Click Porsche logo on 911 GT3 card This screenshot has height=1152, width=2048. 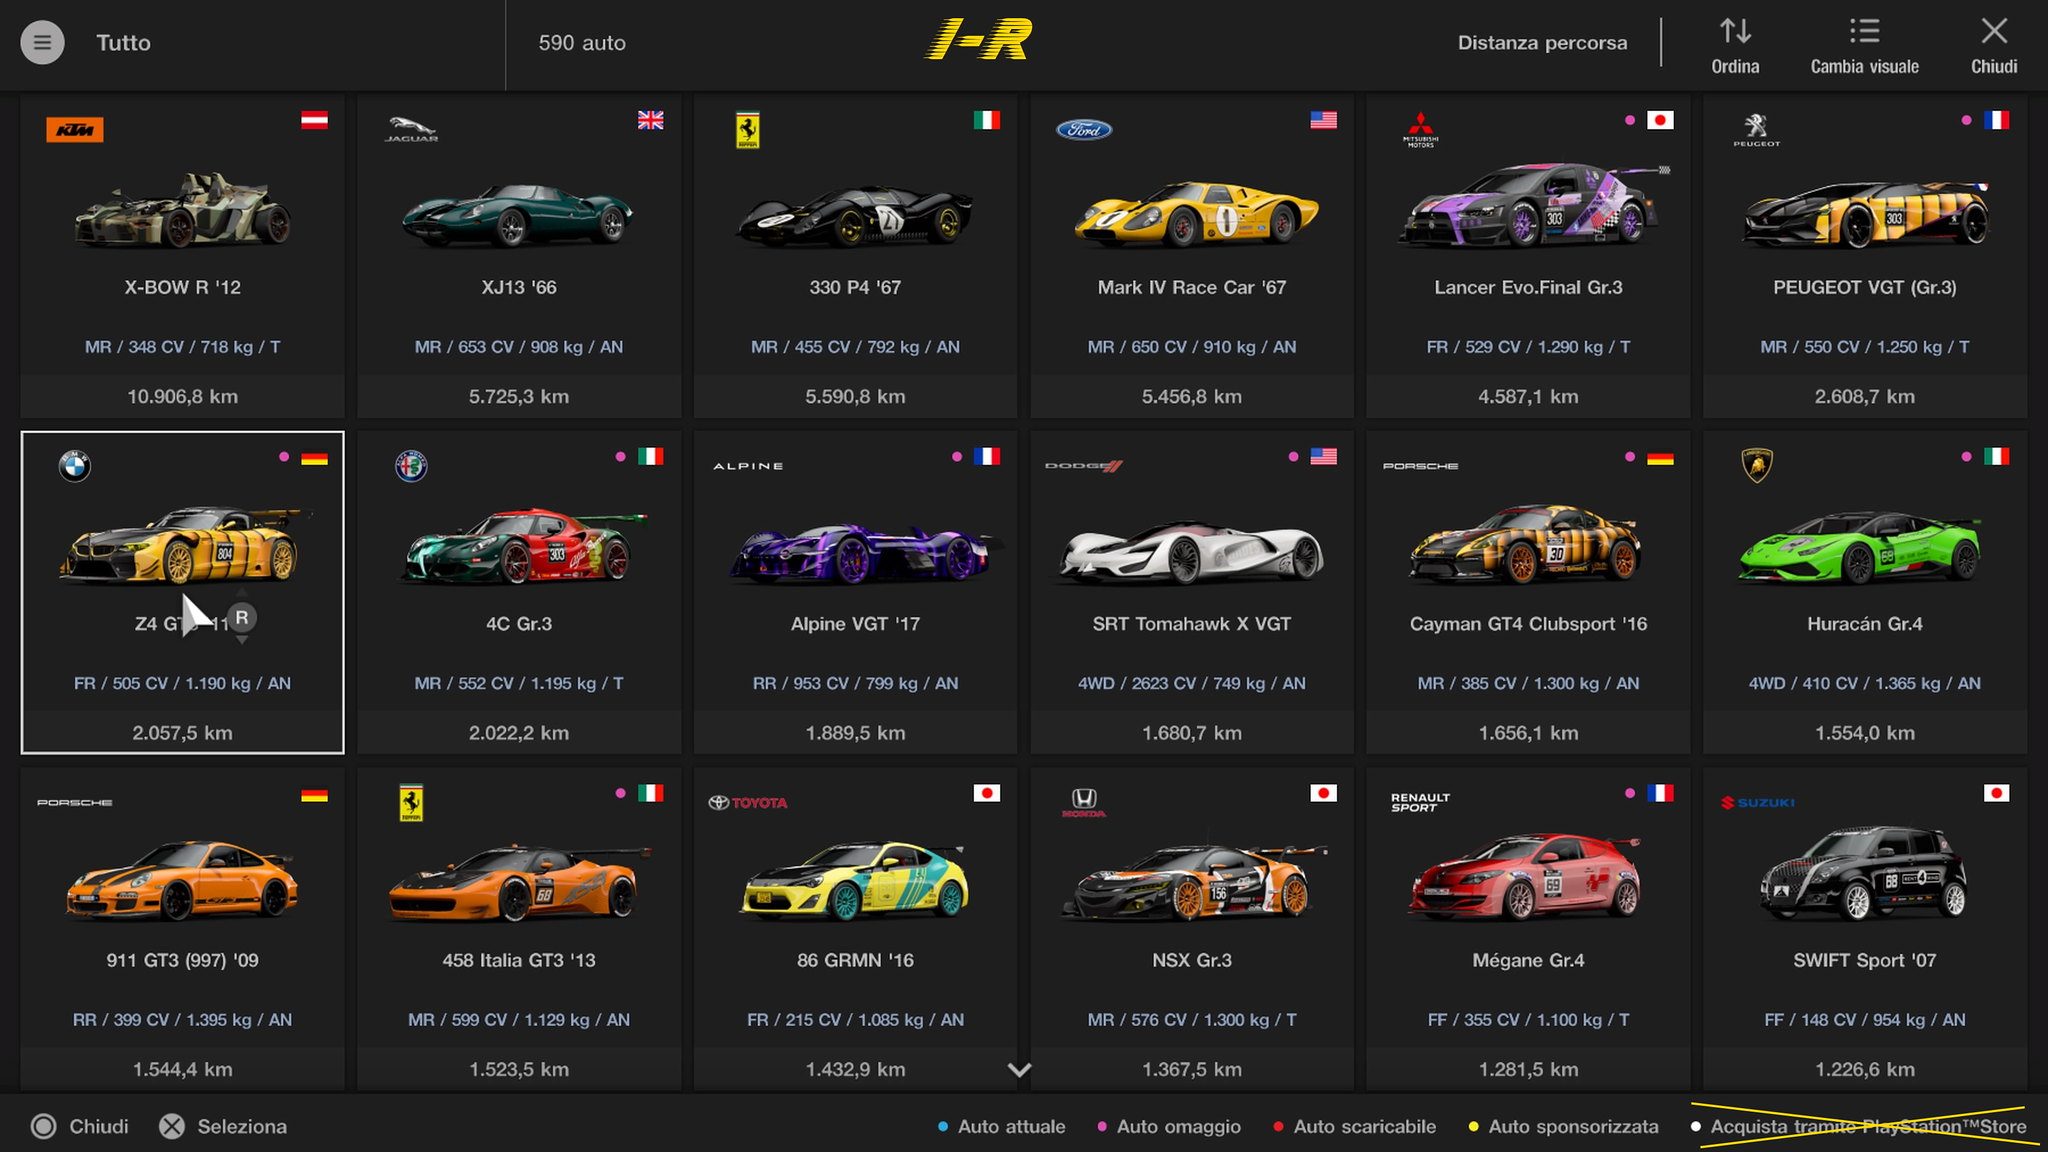(74, 803)
